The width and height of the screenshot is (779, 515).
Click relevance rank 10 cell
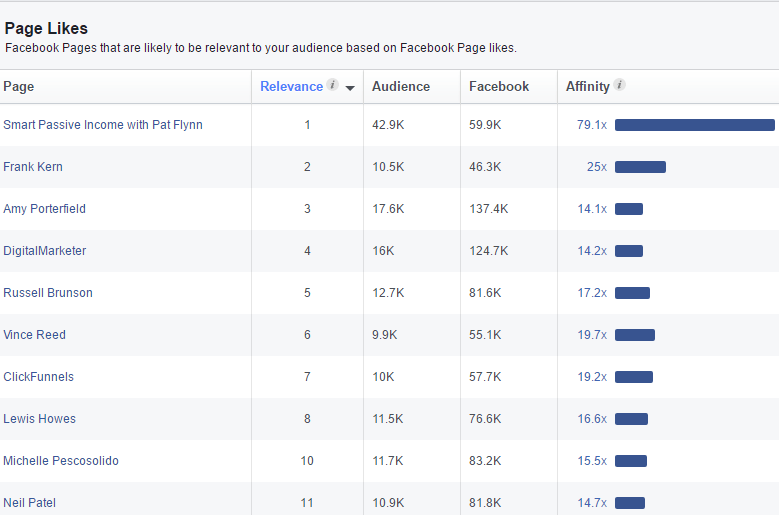[x=307, y=460]
